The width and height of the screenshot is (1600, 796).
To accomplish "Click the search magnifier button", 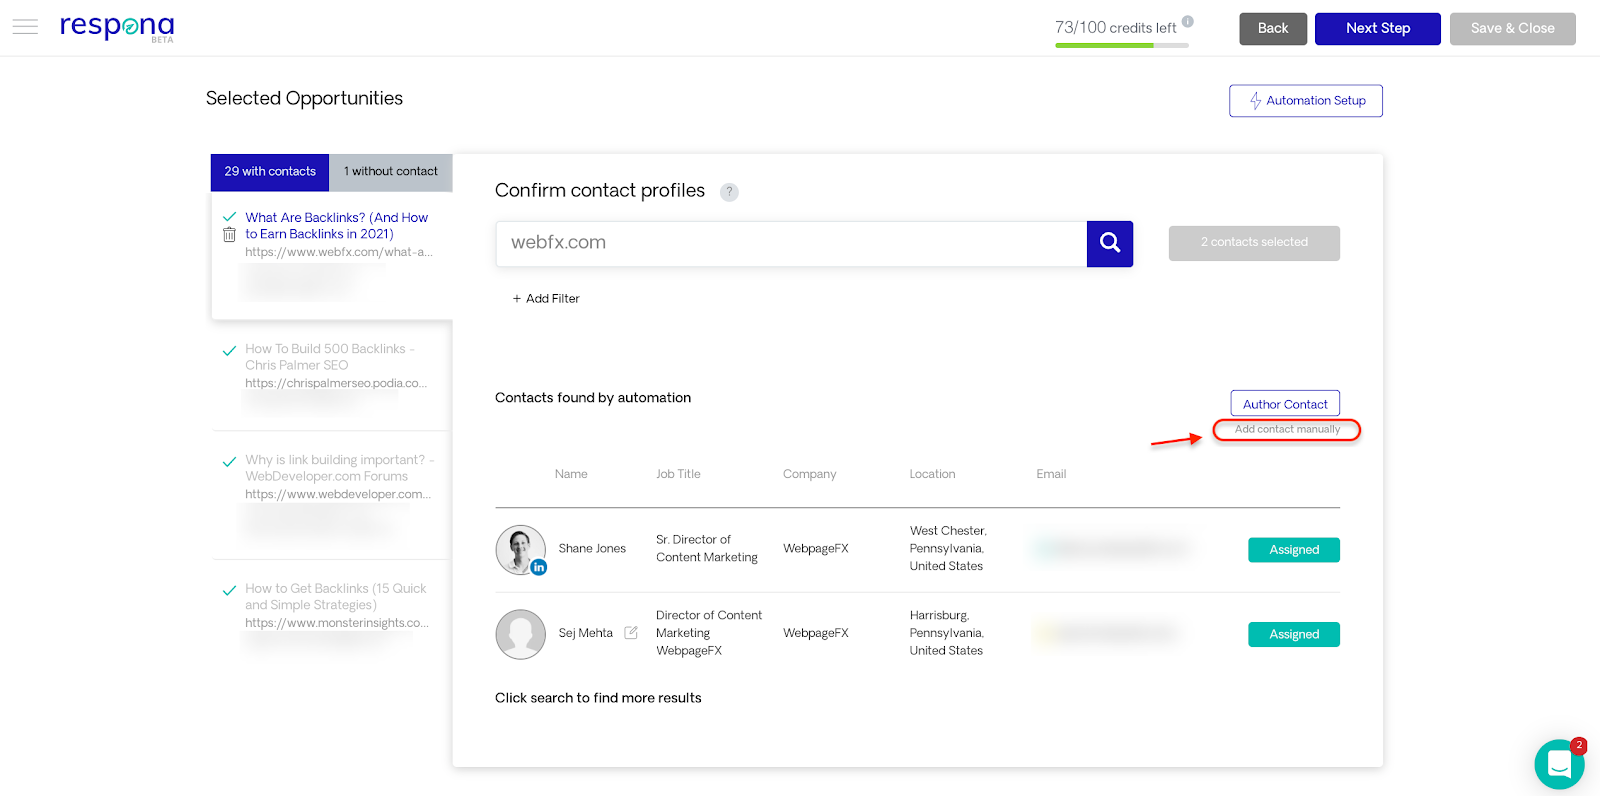I will point(1110,243).
